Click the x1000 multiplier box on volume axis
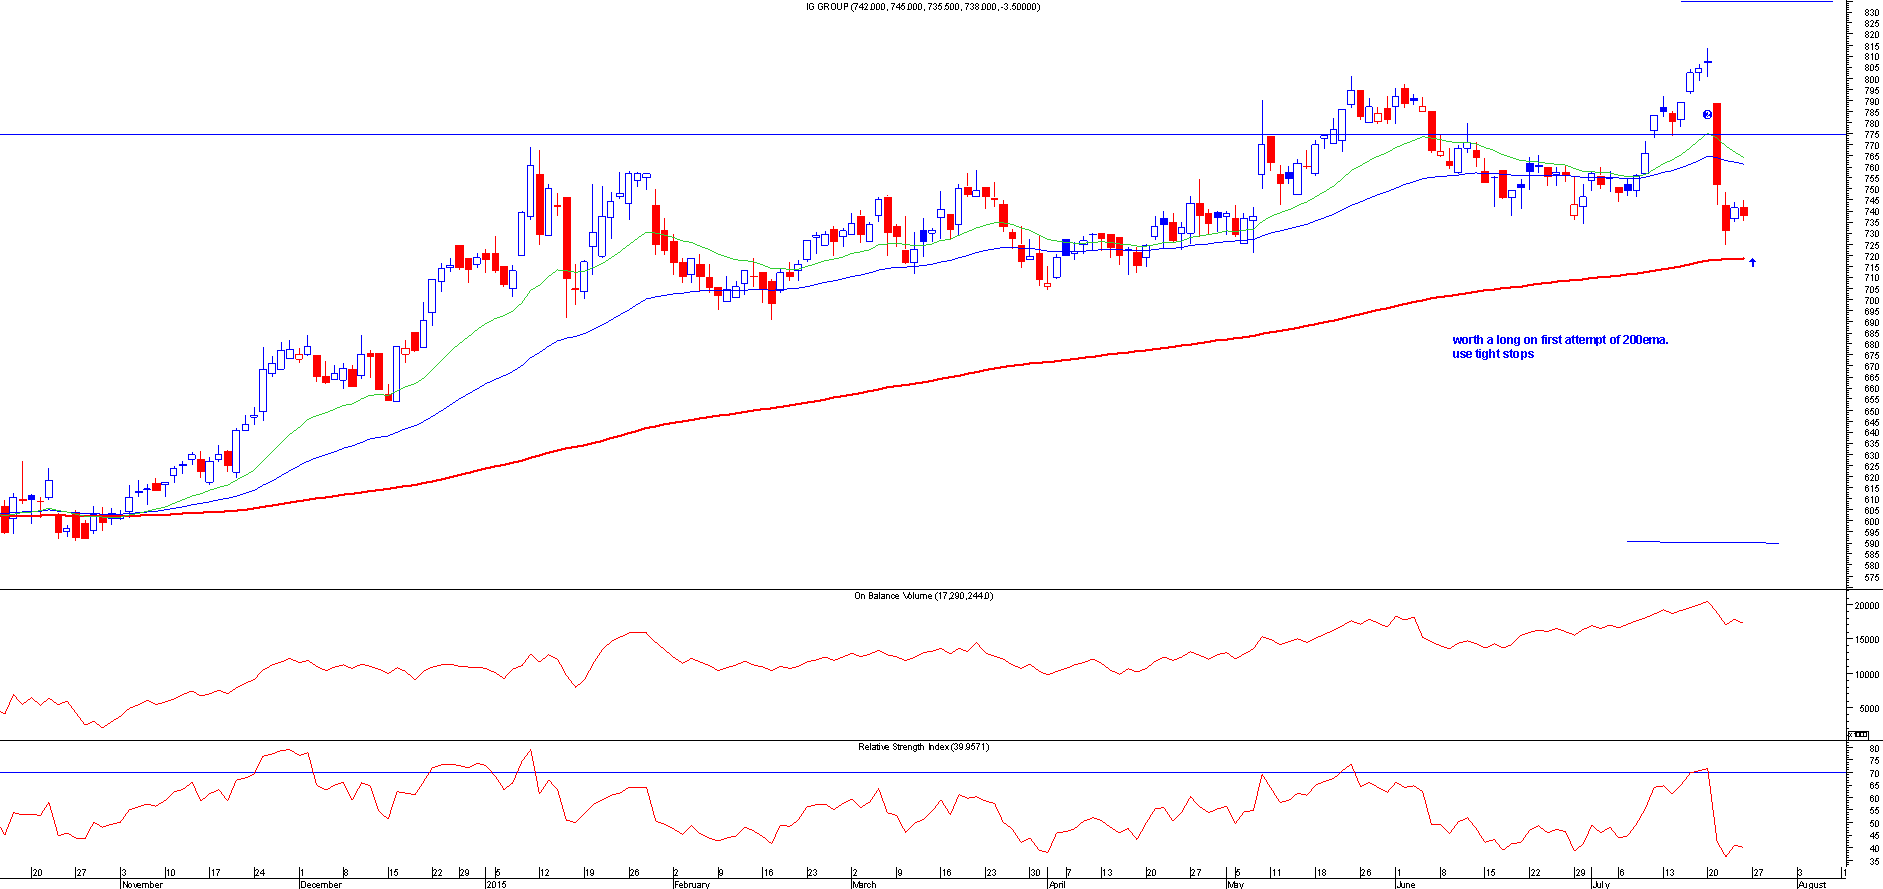Screen dimensions: 1883x889 coord(1860,735)
